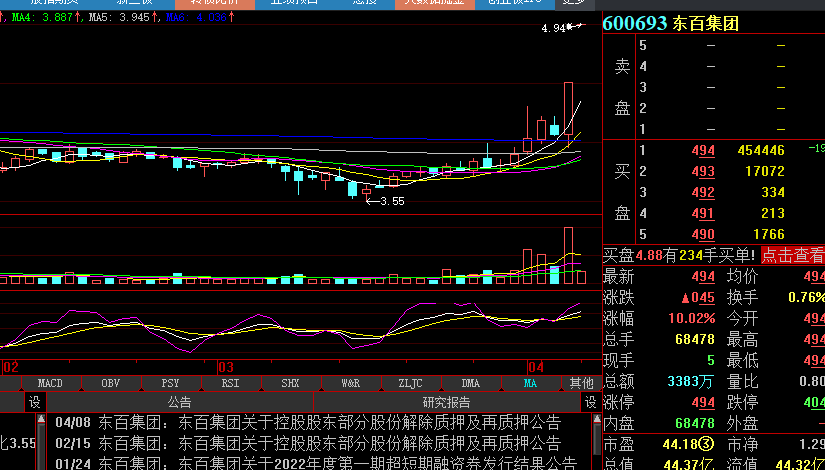825x470 pixels.
Task: Open the 01/24 financing bond result announcement
Action: tap(315, 464)
